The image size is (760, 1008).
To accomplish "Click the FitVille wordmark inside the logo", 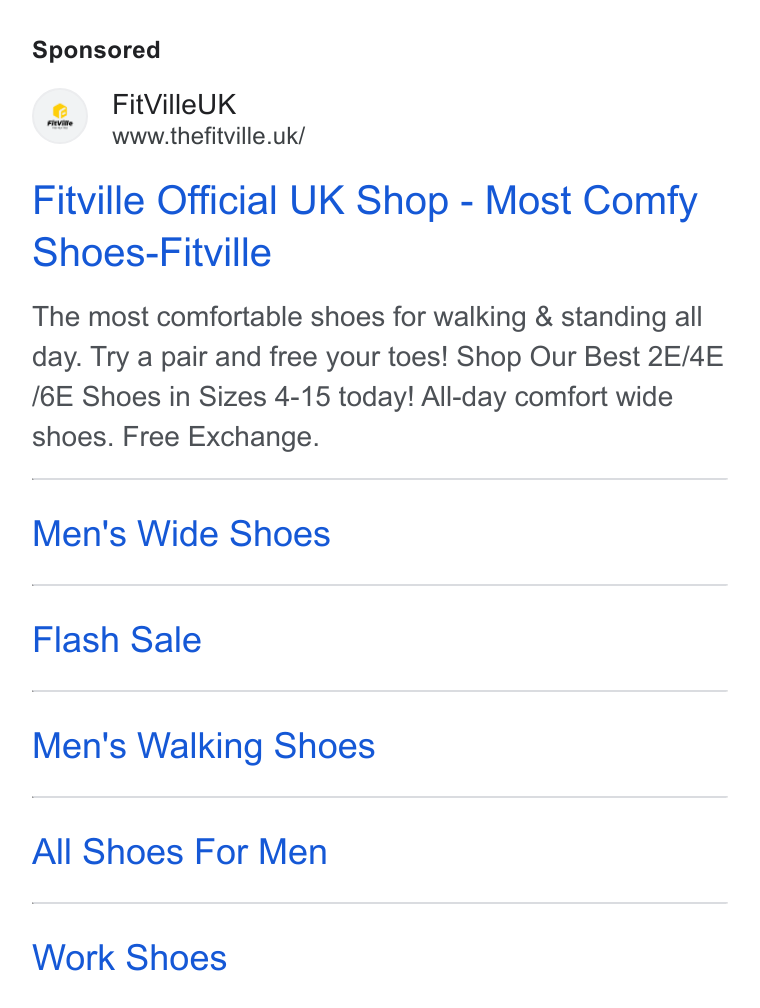I will [60, 123].
